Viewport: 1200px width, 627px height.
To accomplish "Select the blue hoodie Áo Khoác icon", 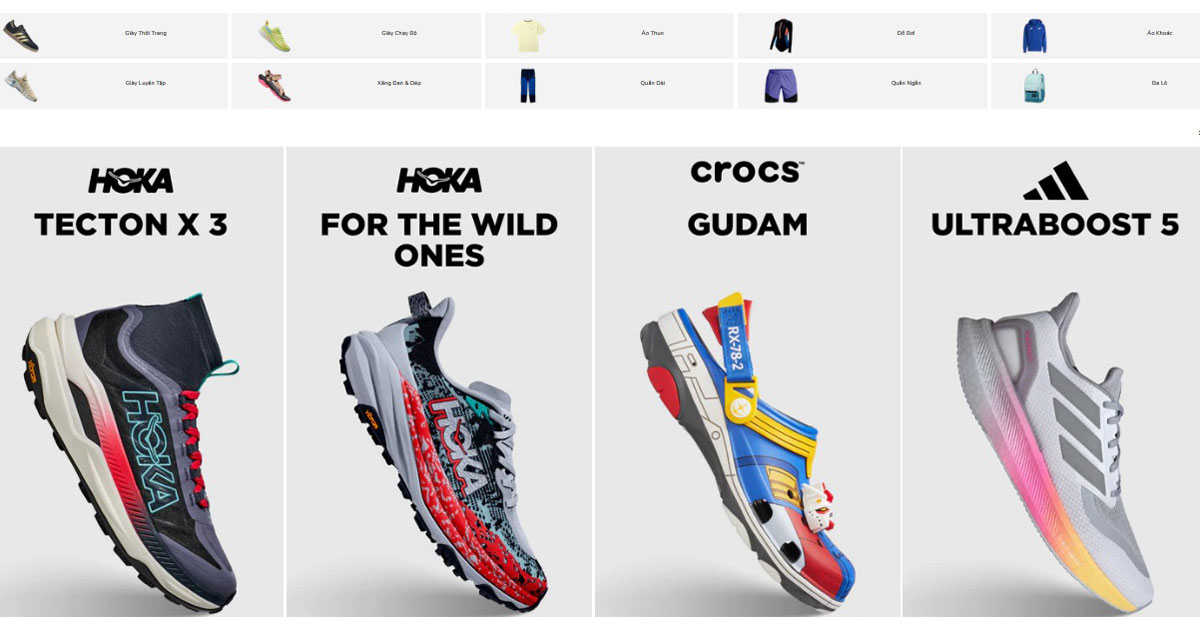I will (1033, 36).
